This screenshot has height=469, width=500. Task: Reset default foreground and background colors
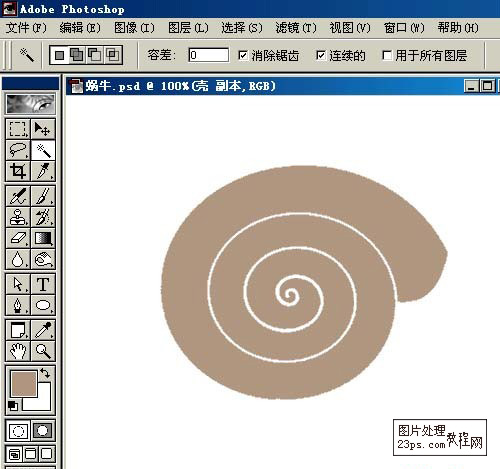13,405
